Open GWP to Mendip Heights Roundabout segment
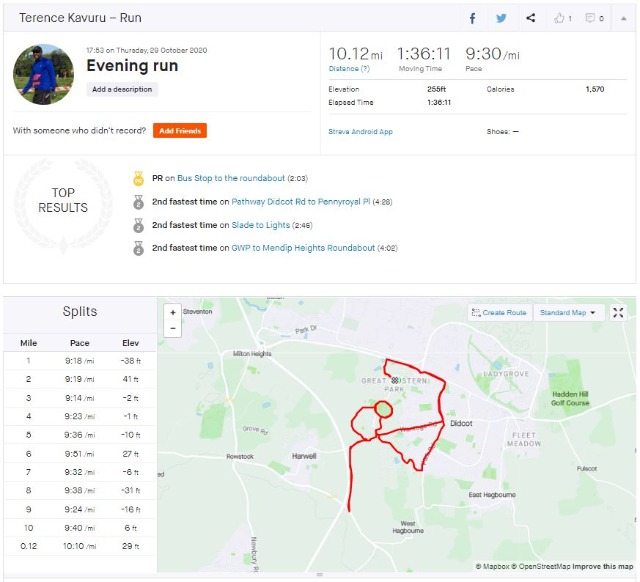This screenshot has height=582, width=640. point(303,248)
